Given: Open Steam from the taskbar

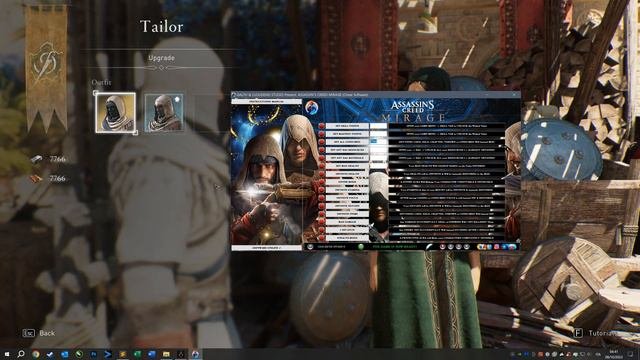Looking at the screenshot, I should tap(50, 354).
